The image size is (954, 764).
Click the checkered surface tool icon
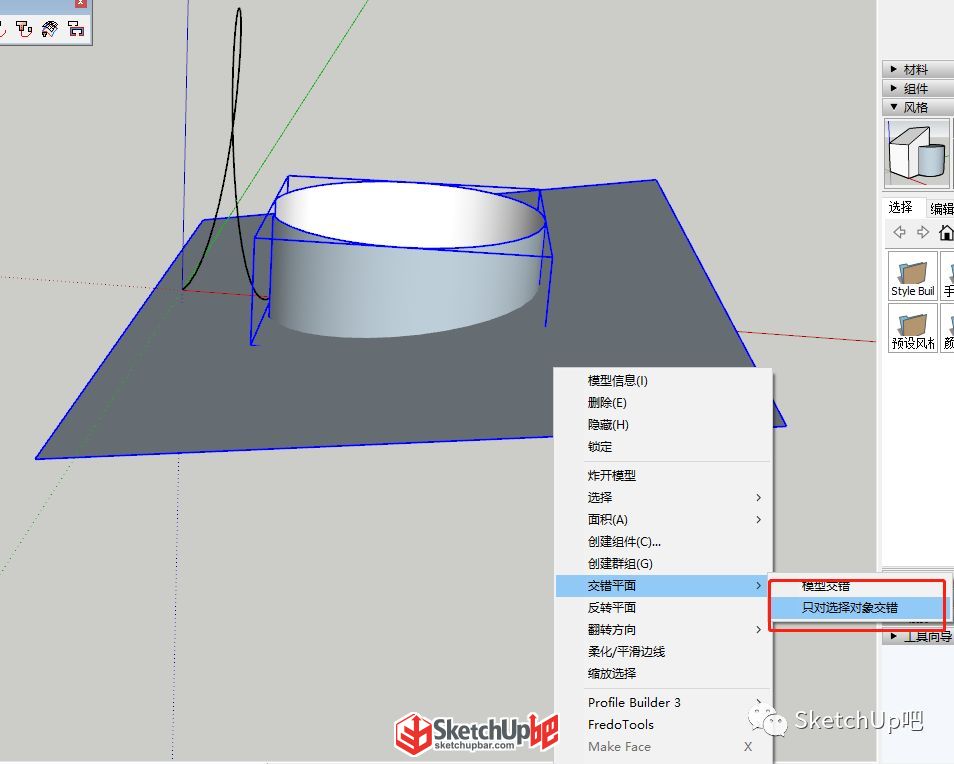50,29
